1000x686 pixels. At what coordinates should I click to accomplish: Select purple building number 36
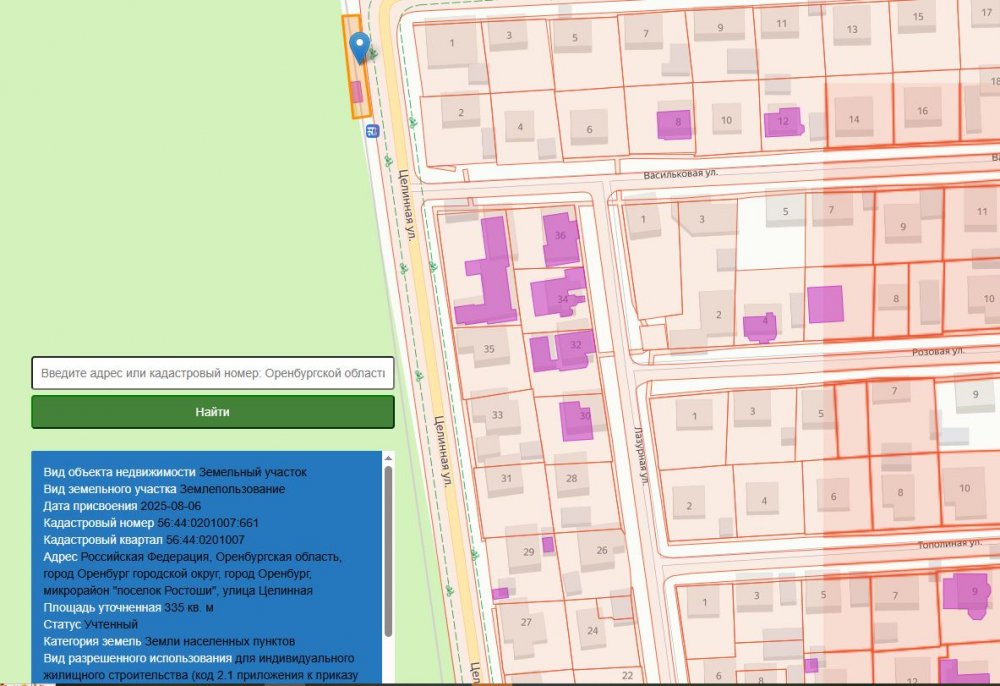(560, 238)
